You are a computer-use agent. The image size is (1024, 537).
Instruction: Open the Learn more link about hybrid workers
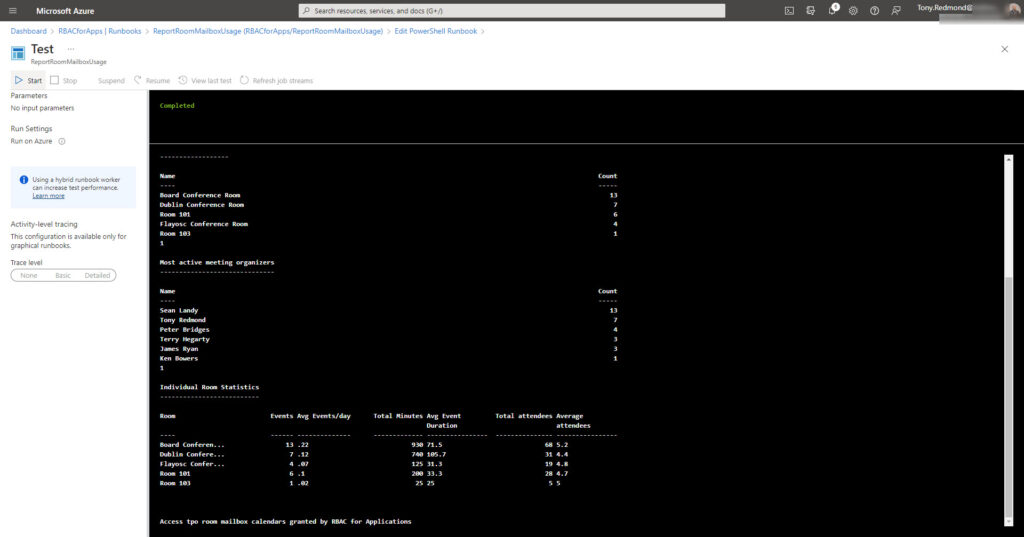[48, 195]
